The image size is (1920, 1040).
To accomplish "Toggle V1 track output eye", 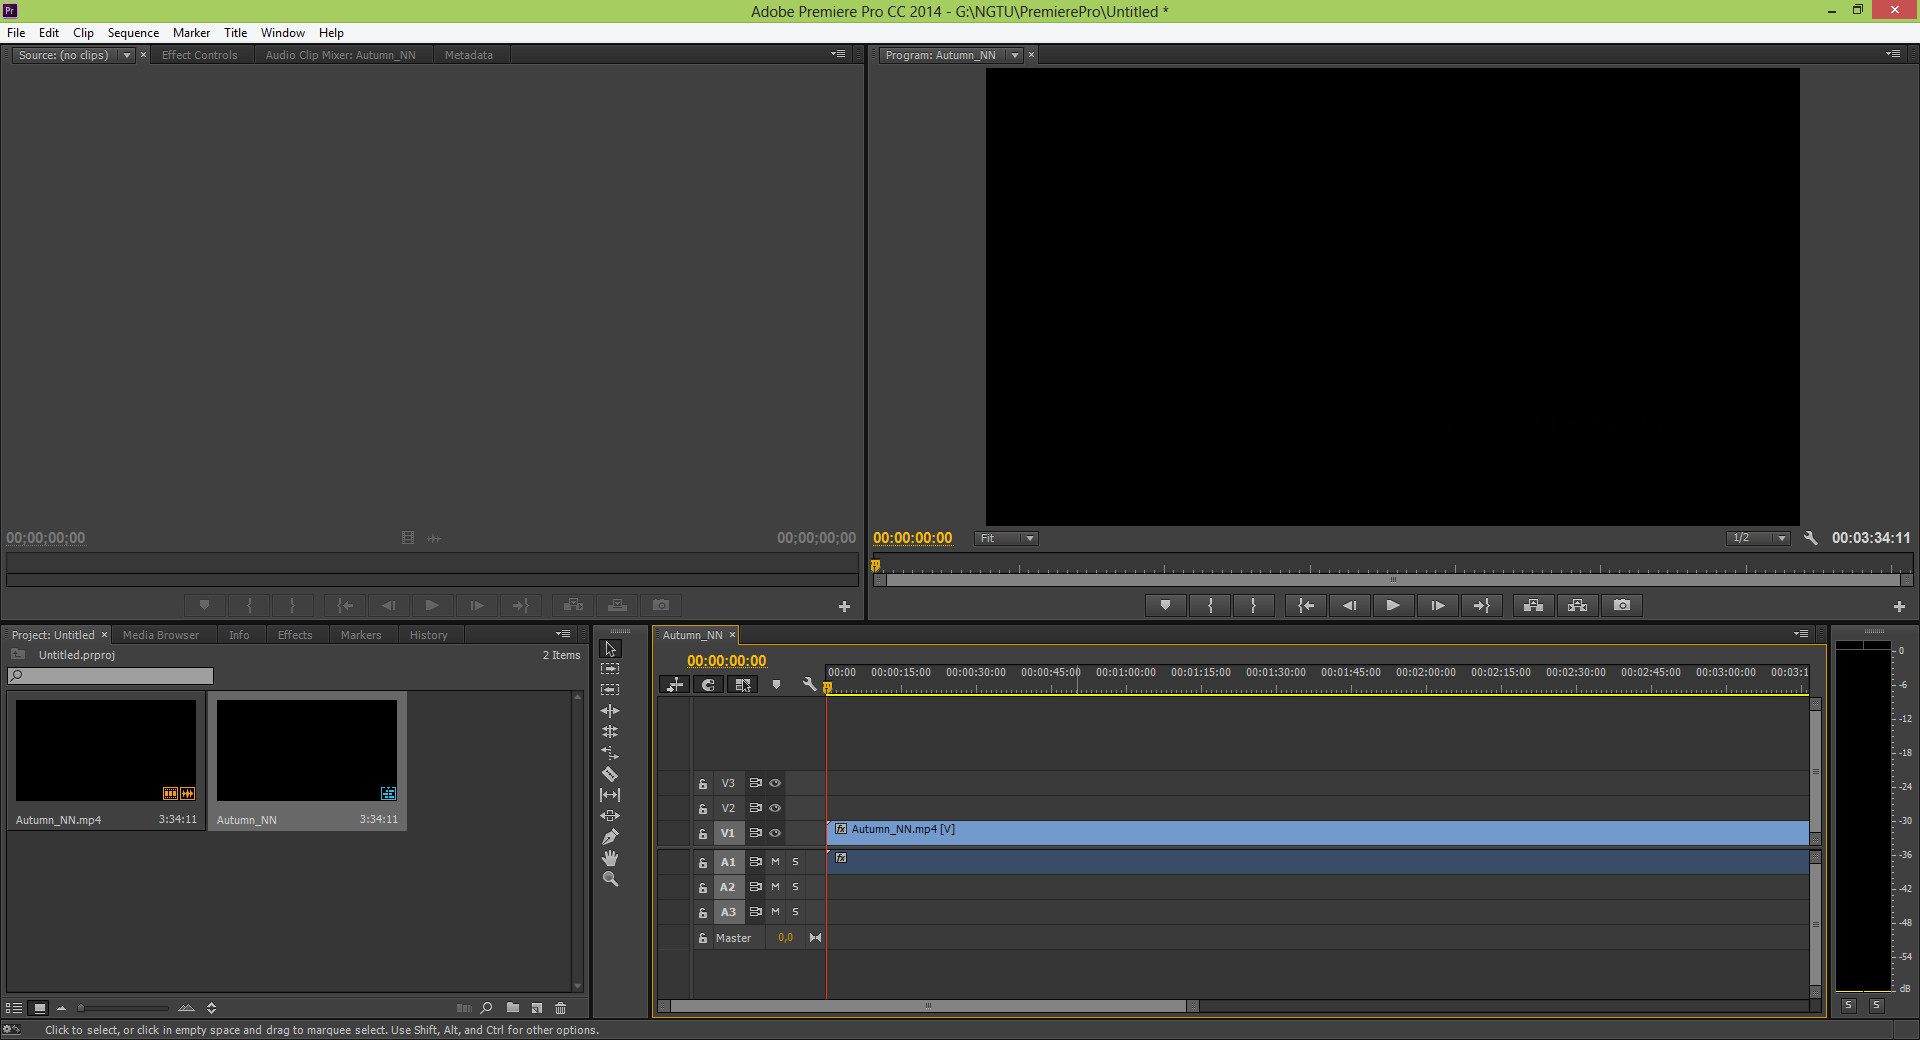I will [x=775, y=833].
